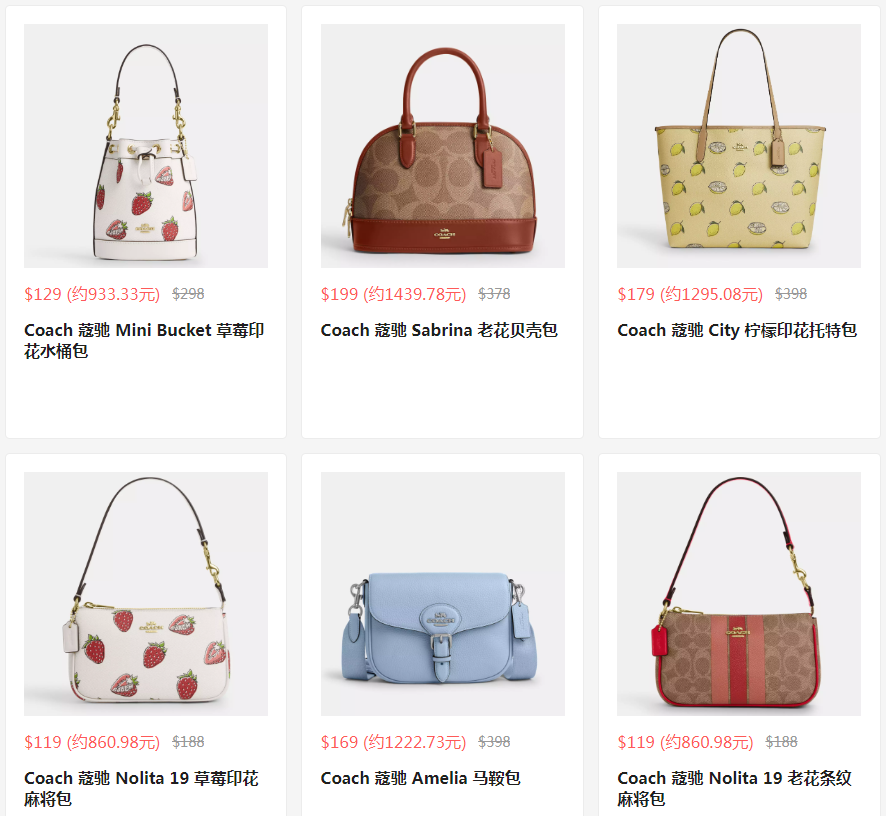Open the Nolita 19 strawberry bag image

tap(146, 594)
